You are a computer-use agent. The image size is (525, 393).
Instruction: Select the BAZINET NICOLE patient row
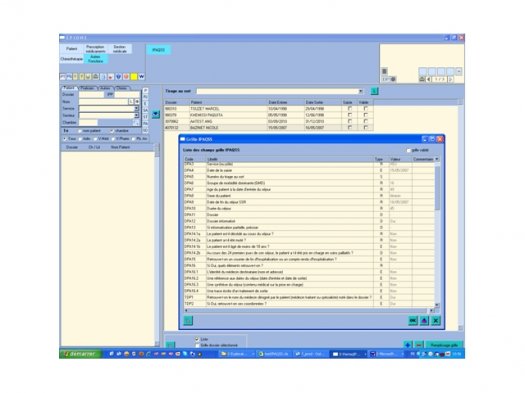269,128
